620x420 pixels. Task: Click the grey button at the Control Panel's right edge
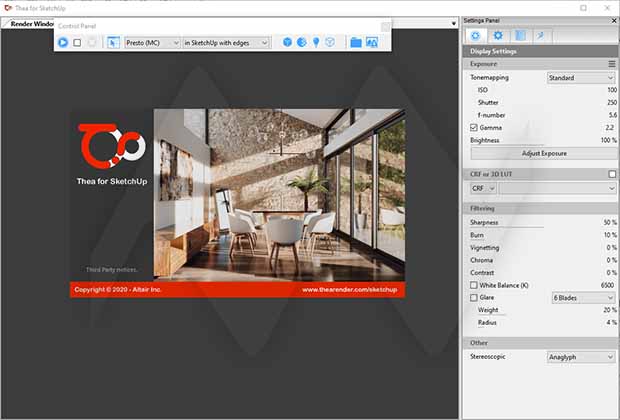point(386,26)
